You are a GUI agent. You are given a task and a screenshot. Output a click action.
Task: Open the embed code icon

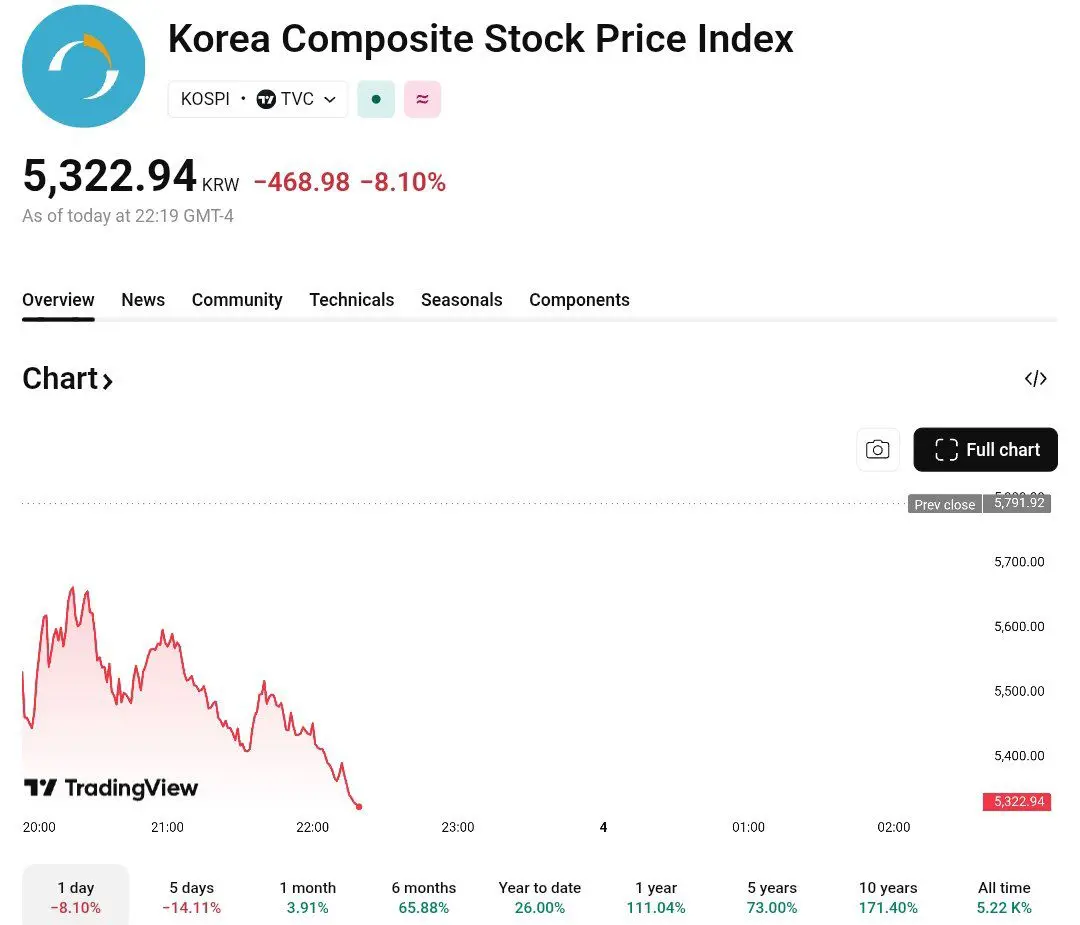pyautogui.click(x=1035, y=379)
